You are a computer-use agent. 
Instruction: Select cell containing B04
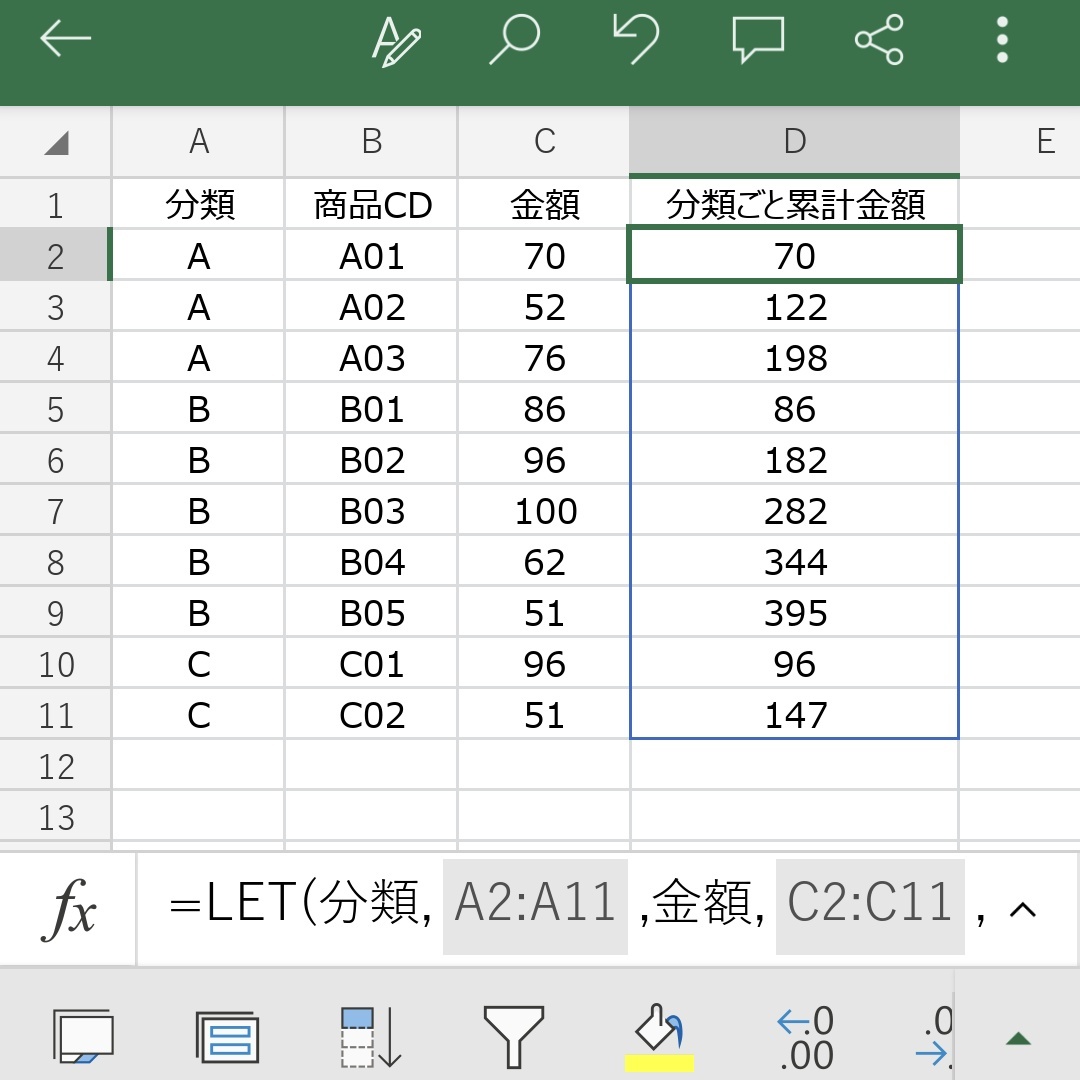(371, 562)
